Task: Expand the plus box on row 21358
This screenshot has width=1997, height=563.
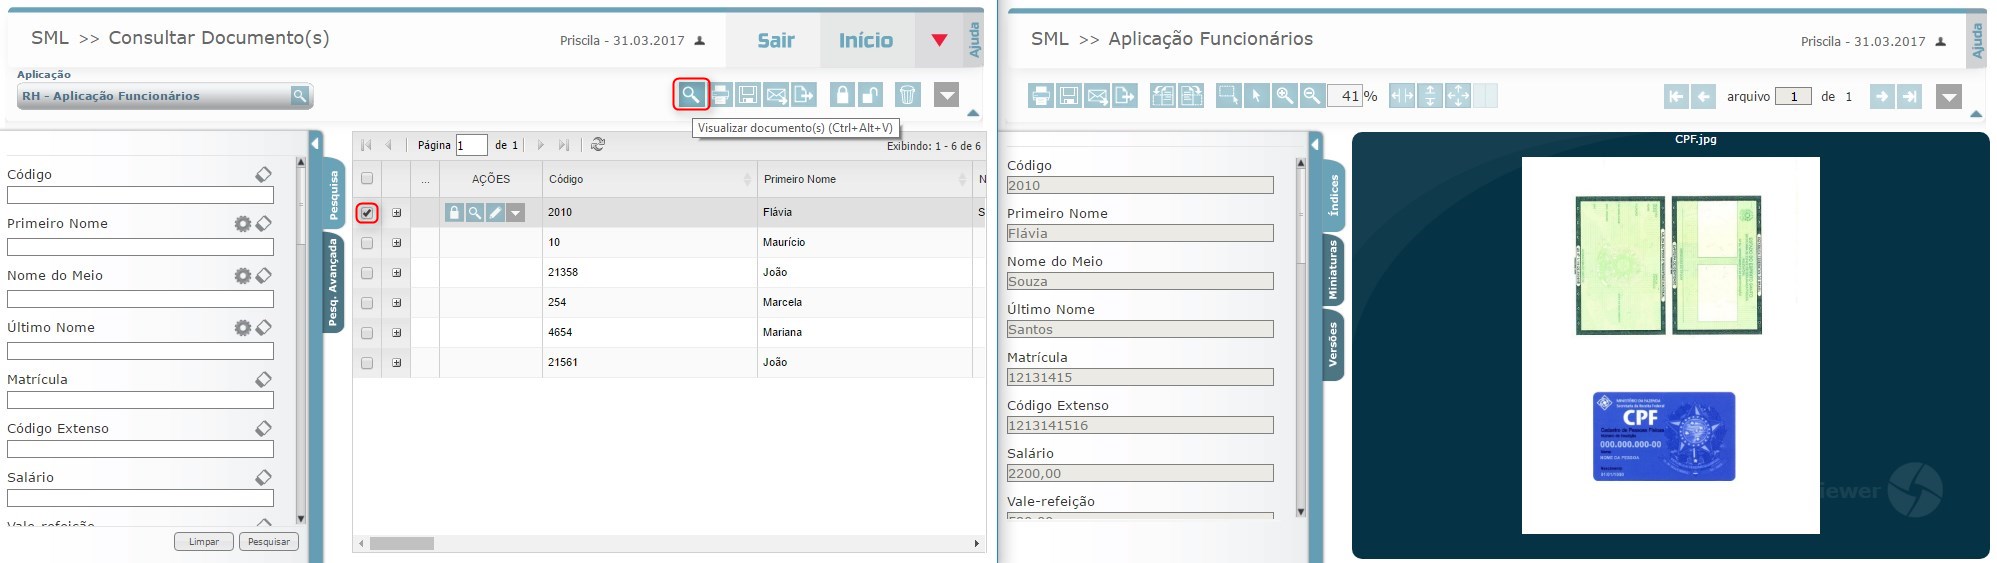Action: (397, 273)
